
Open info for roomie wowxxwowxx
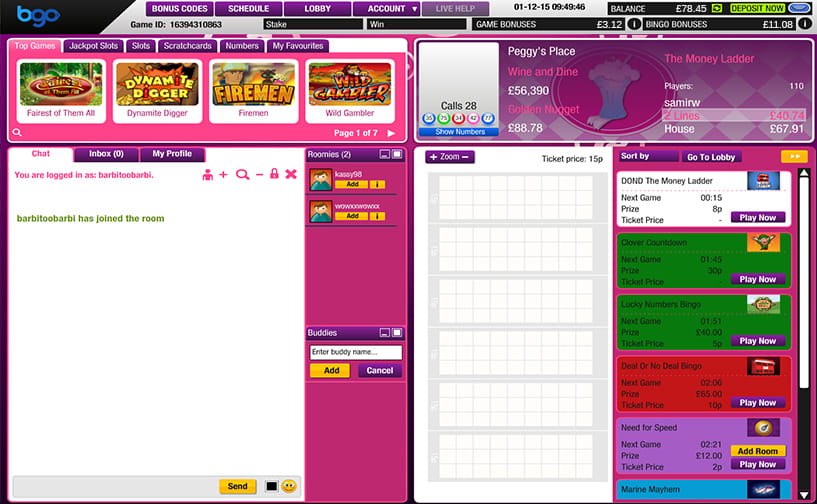(377, 216)
